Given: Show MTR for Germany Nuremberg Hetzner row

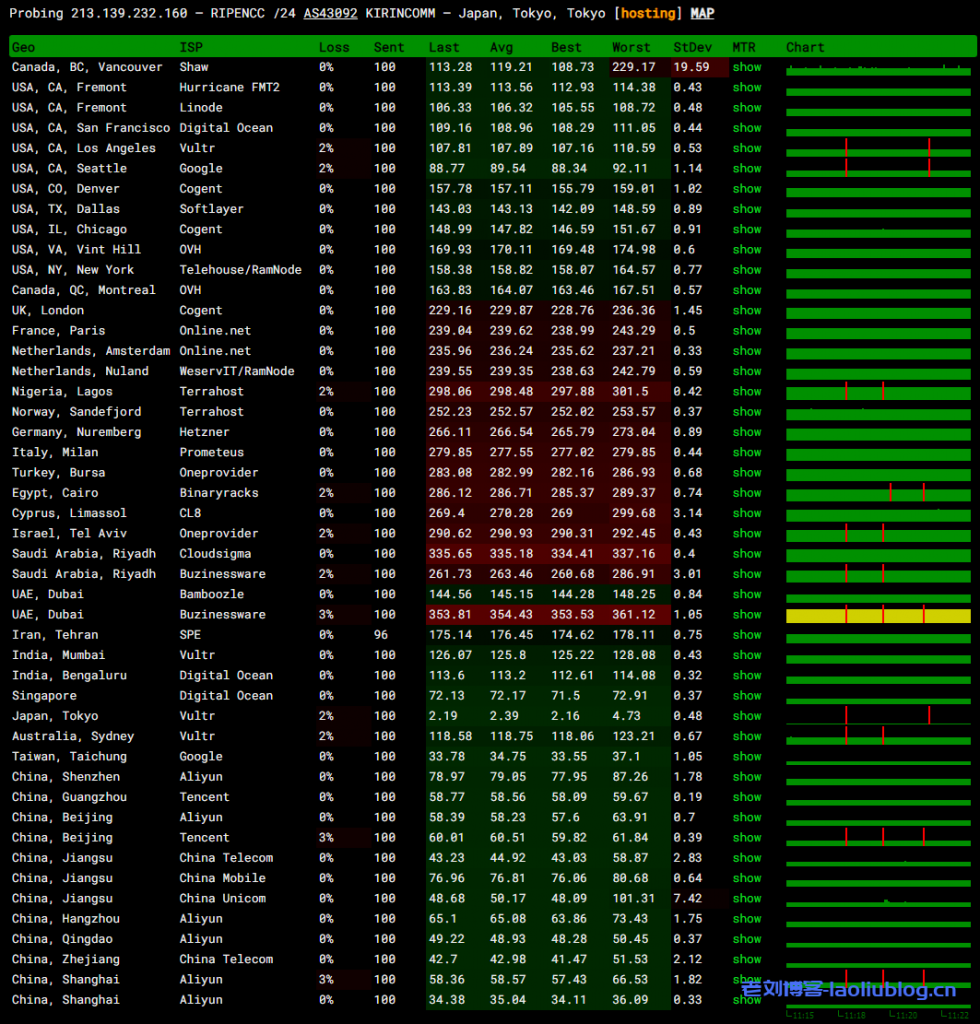Looking at the screenshot, I should pos(746,432).
